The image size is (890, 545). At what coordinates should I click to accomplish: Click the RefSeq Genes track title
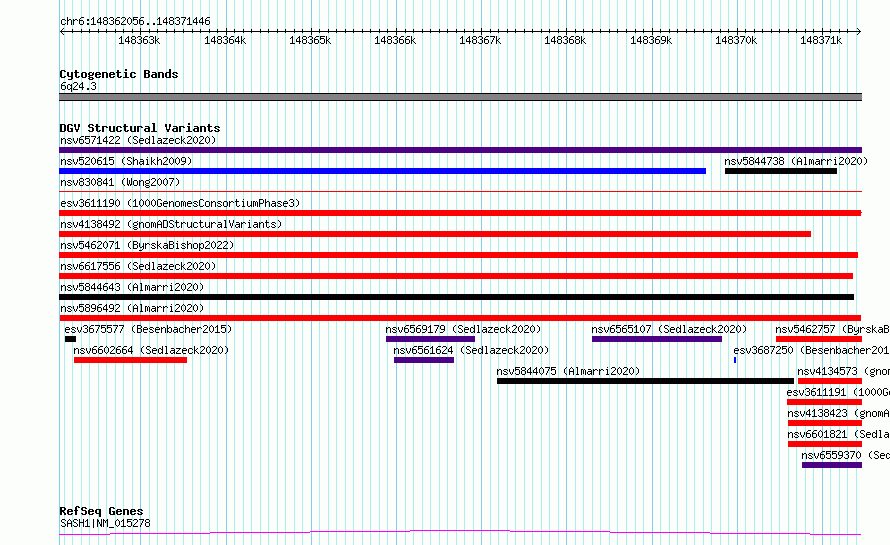point(101,511)
